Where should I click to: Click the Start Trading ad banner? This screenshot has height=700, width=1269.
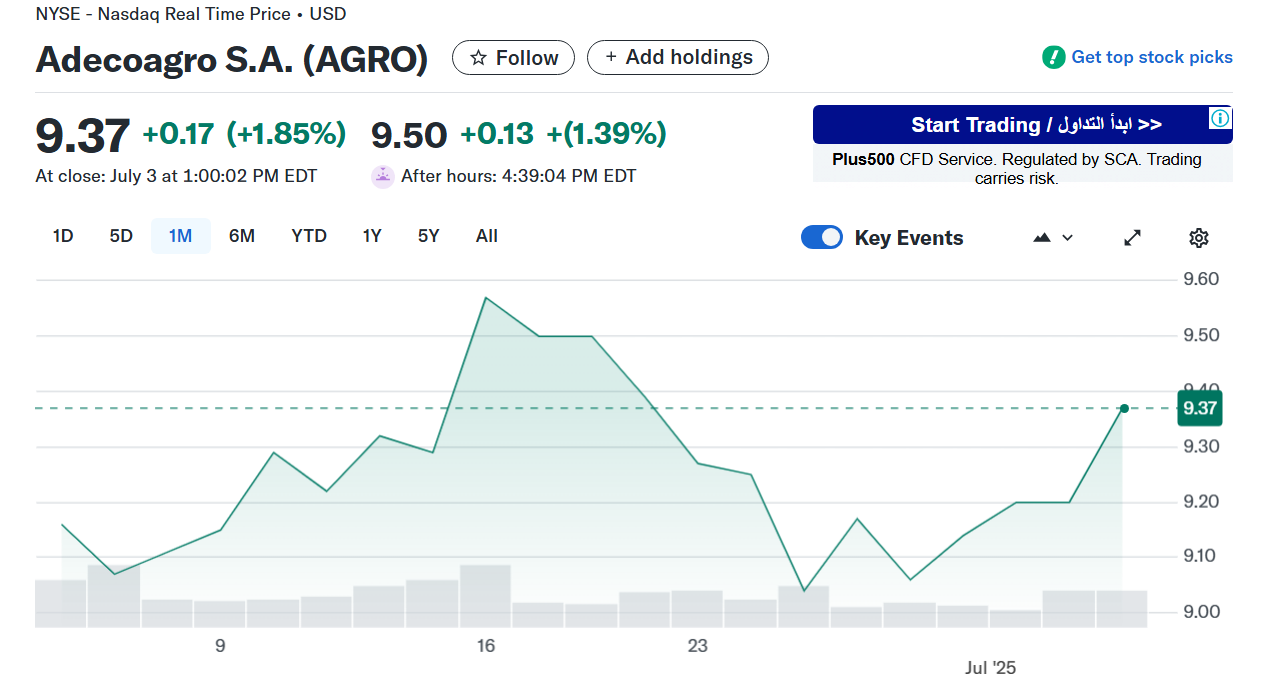[x=1022, y=125]
